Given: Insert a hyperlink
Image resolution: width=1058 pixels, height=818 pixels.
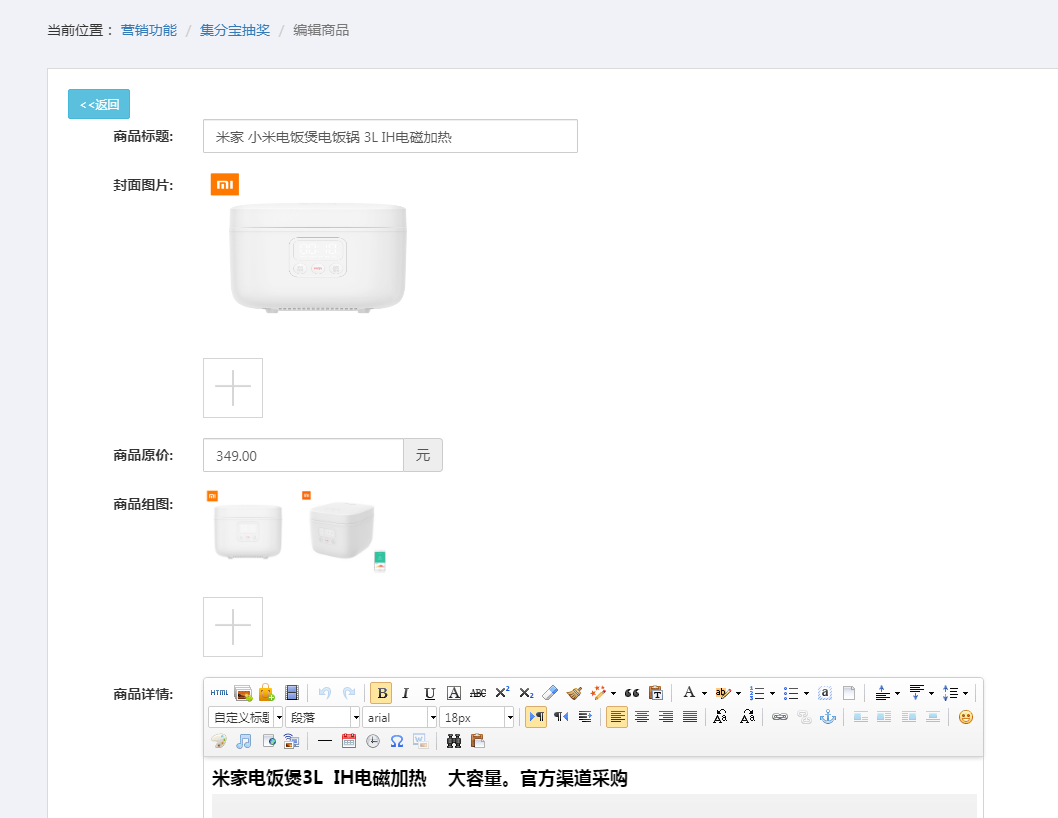Looking at the screenshot, I should point(779,717).
